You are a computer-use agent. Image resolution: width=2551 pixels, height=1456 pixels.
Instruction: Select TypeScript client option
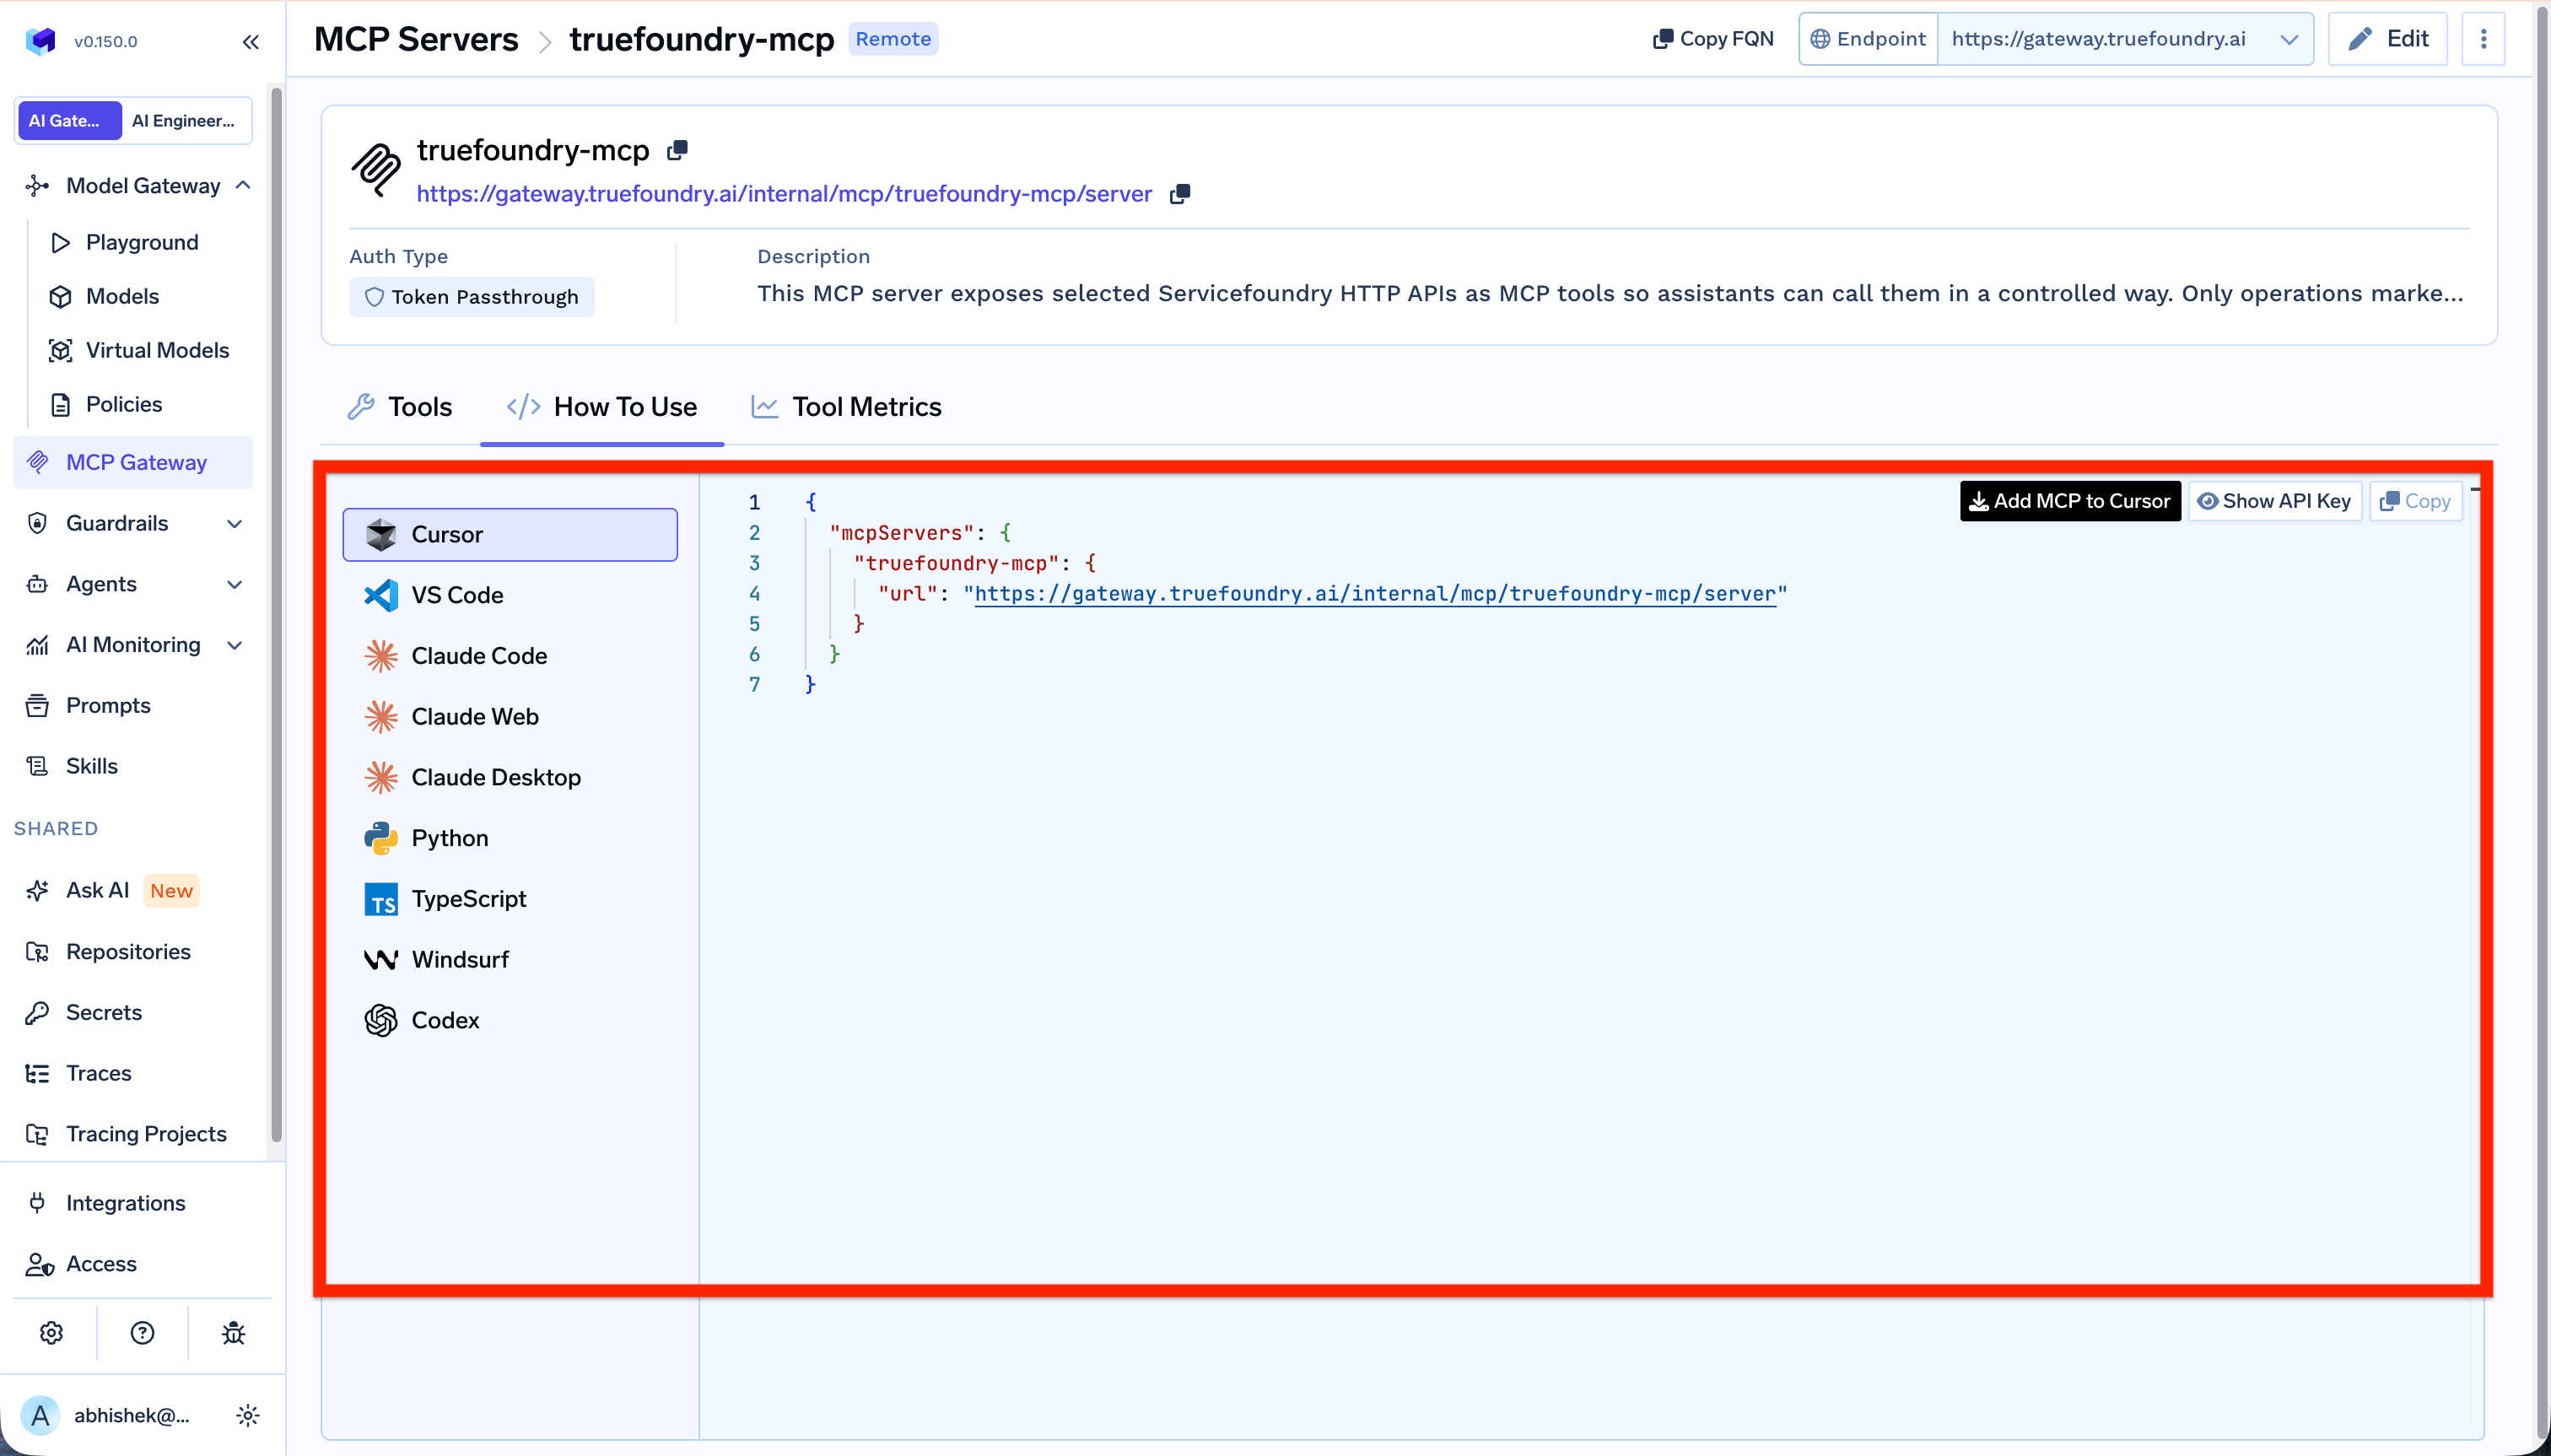click(x=510, y=899)
